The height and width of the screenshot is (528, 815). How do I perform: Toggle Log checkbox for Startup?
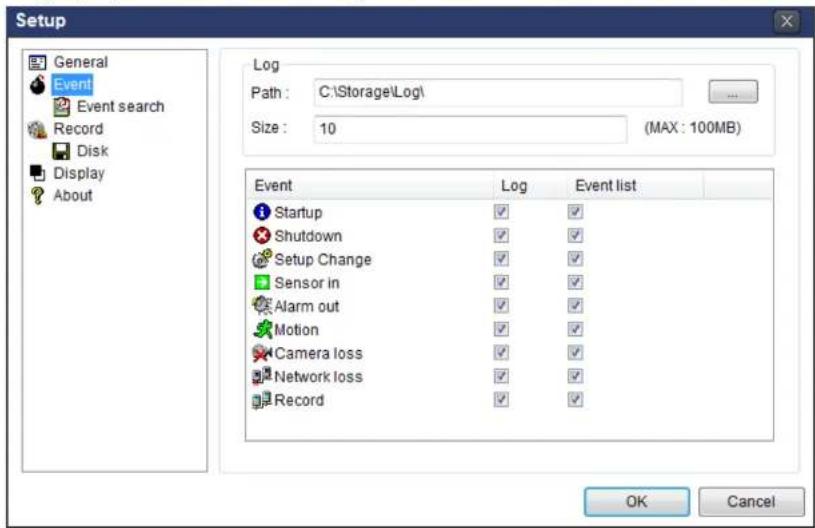[501, 212]
